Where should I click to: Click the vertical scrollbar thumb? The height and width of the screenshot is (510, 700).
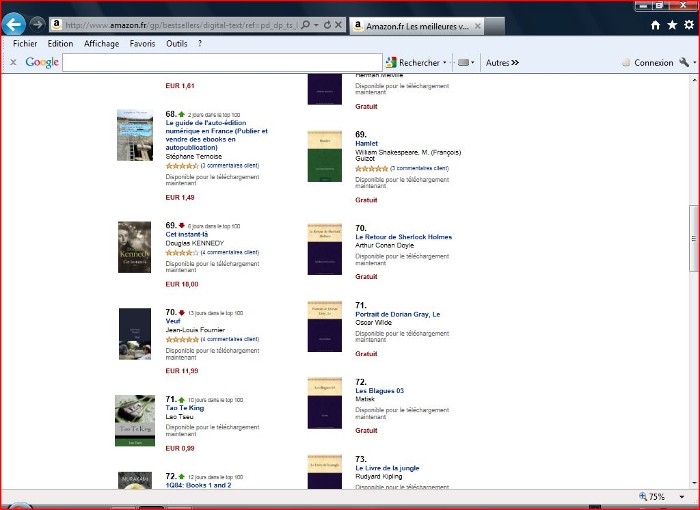pyautogui.click(x=694, y=238)
